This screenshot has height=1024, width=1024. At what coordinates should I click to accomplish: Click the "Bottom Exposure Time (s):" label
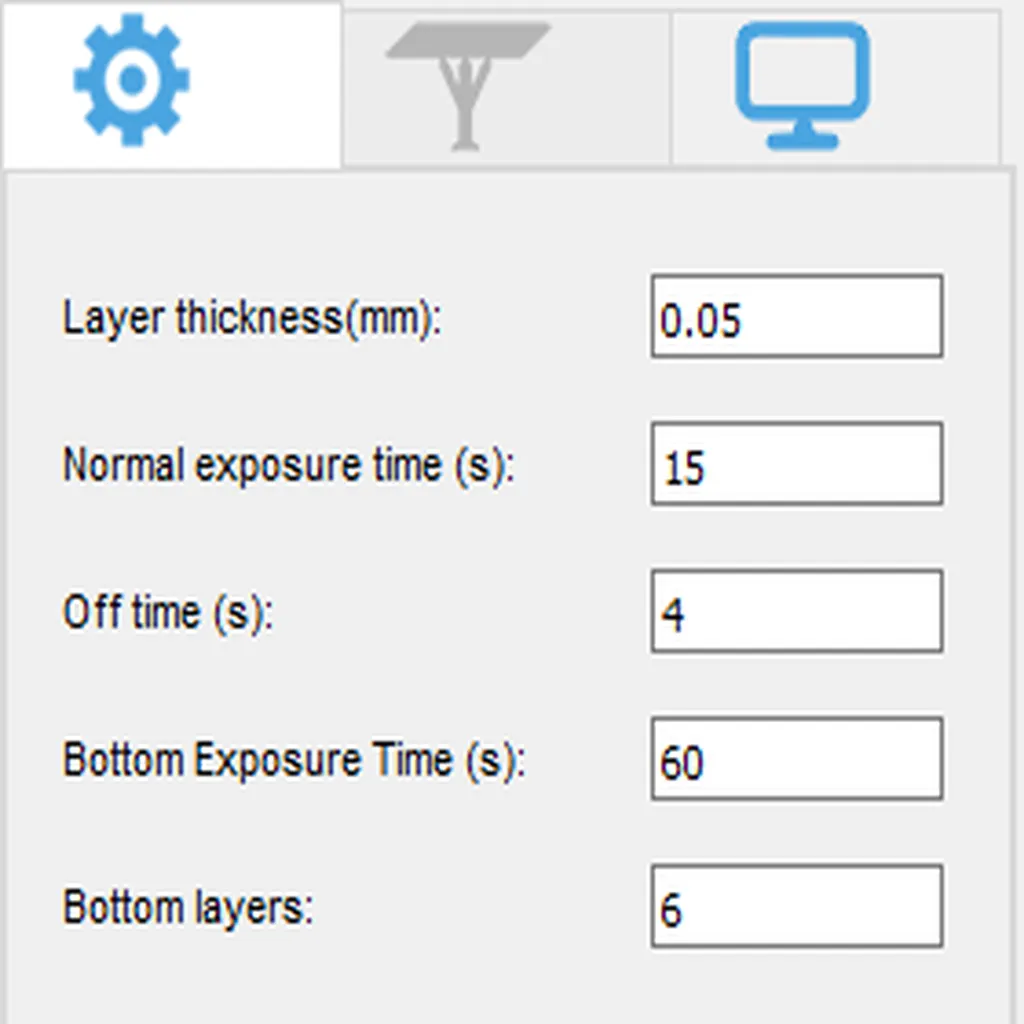point(293,760)
